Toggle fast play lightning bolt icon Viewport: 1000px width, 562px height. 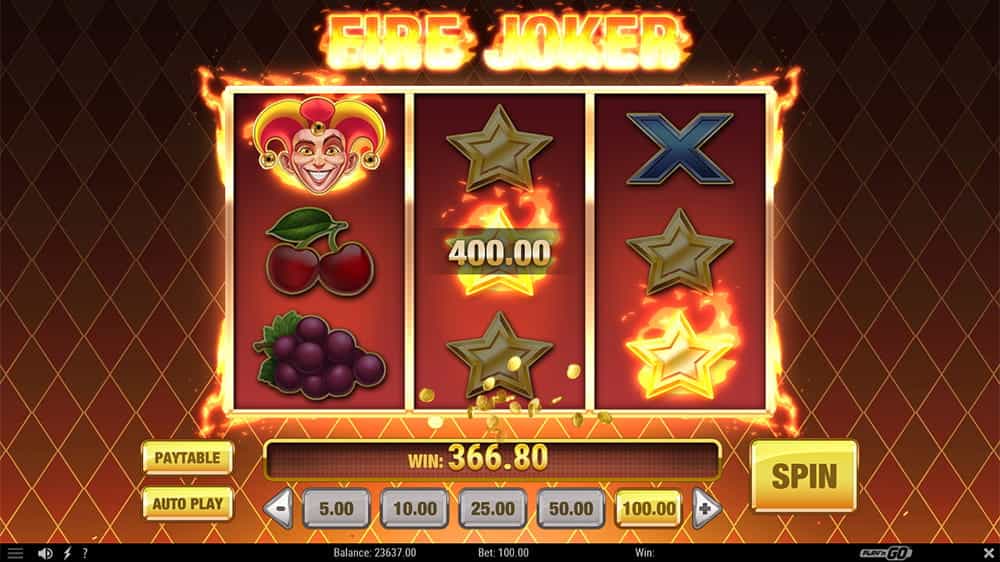tap(67, 553)
